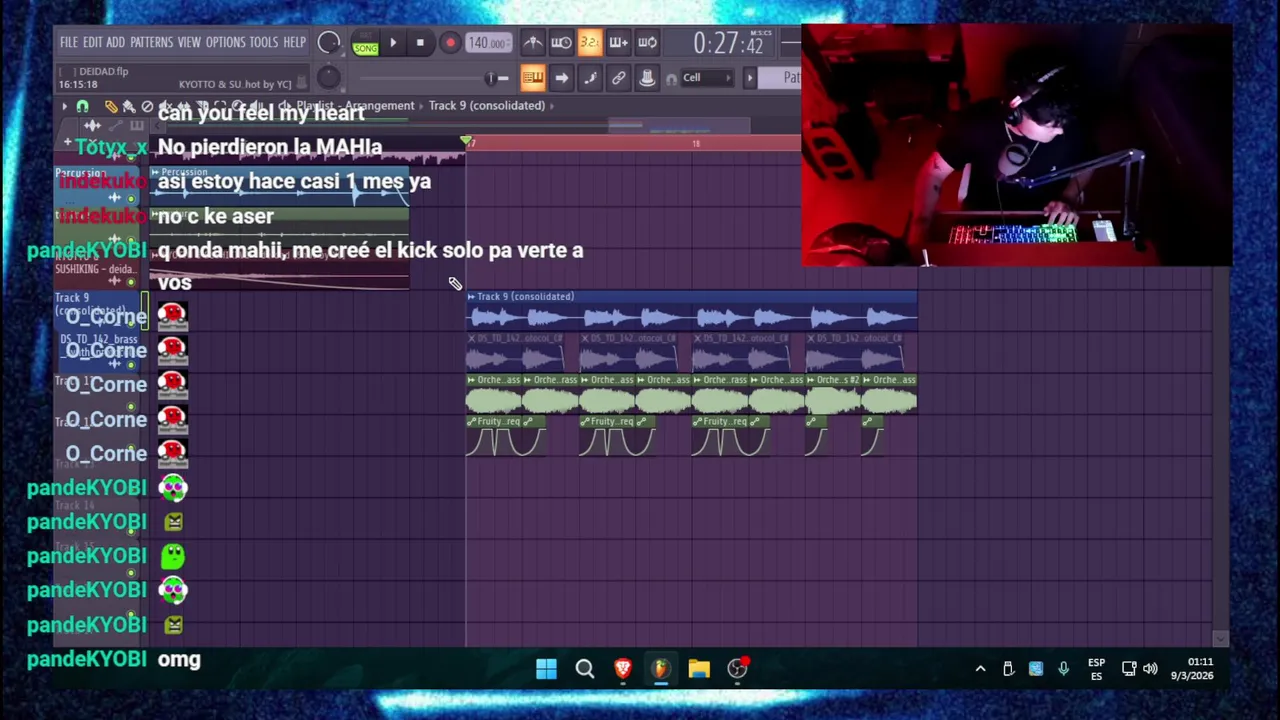Screen dimensions: 1280x720
Task: Click the brush-shaped icon beside the link icon
Action: 590,78
